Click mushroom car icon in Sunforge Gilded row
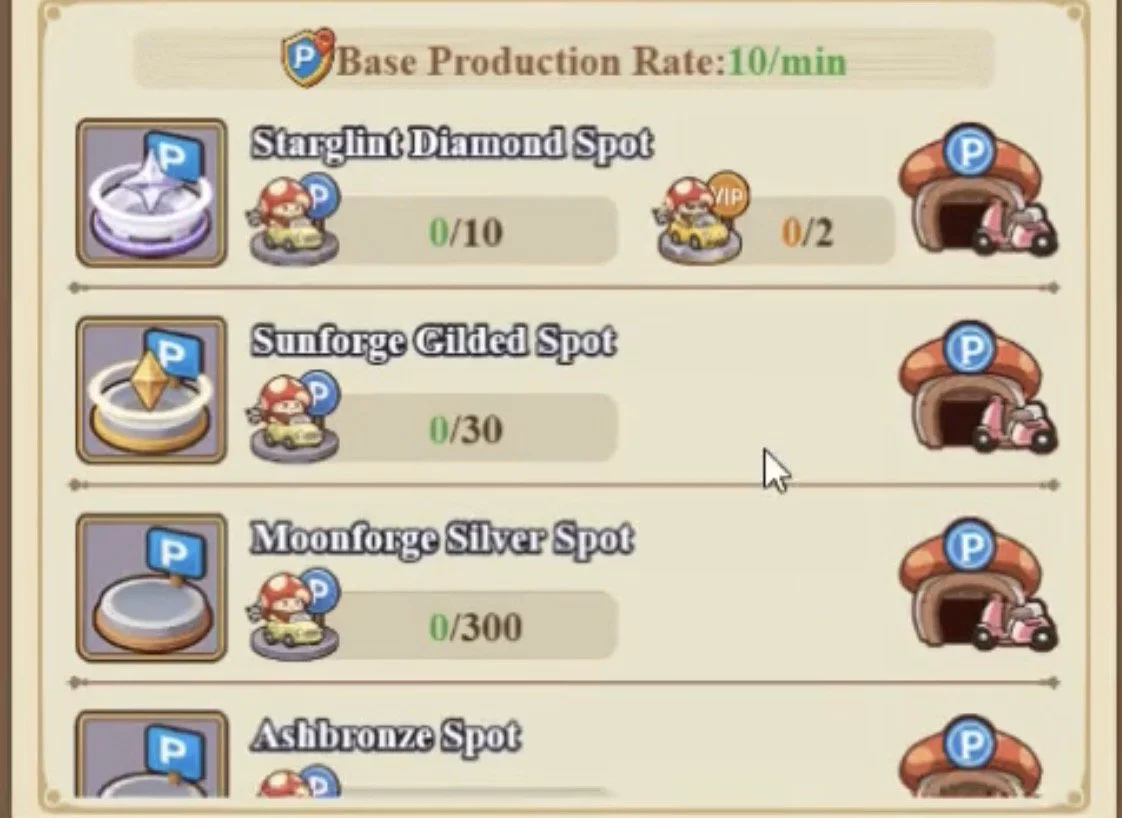 coord(295,417)
